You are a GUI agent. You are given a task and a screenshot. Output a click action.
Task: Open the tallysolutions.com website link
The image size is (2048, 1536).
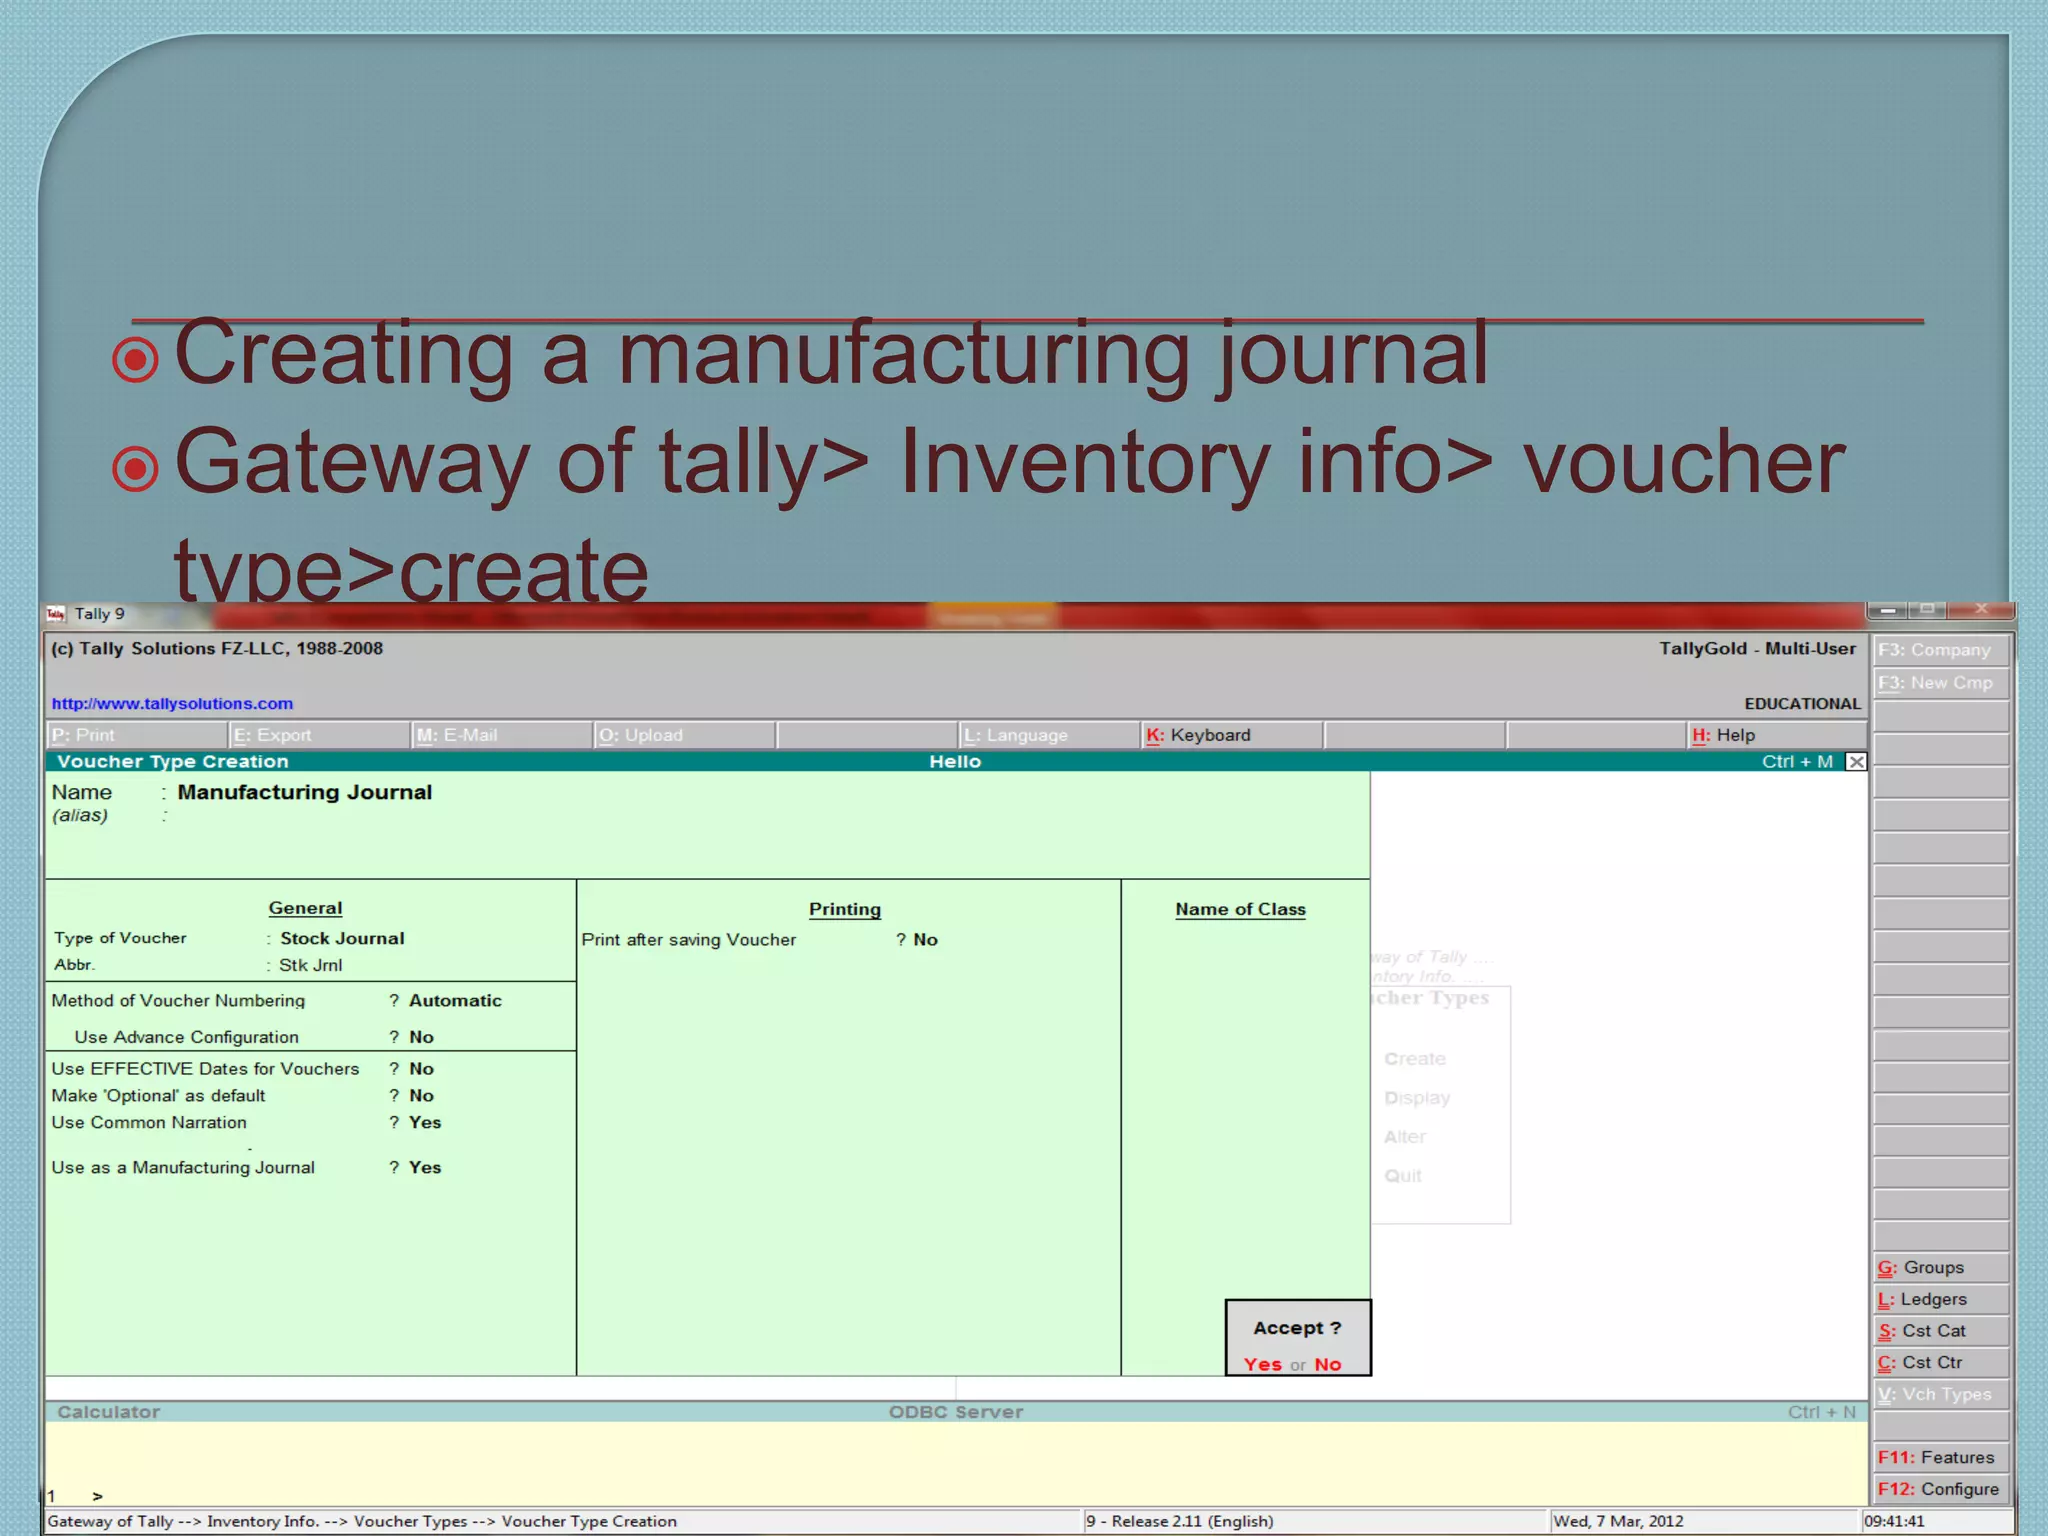[172, 703]
